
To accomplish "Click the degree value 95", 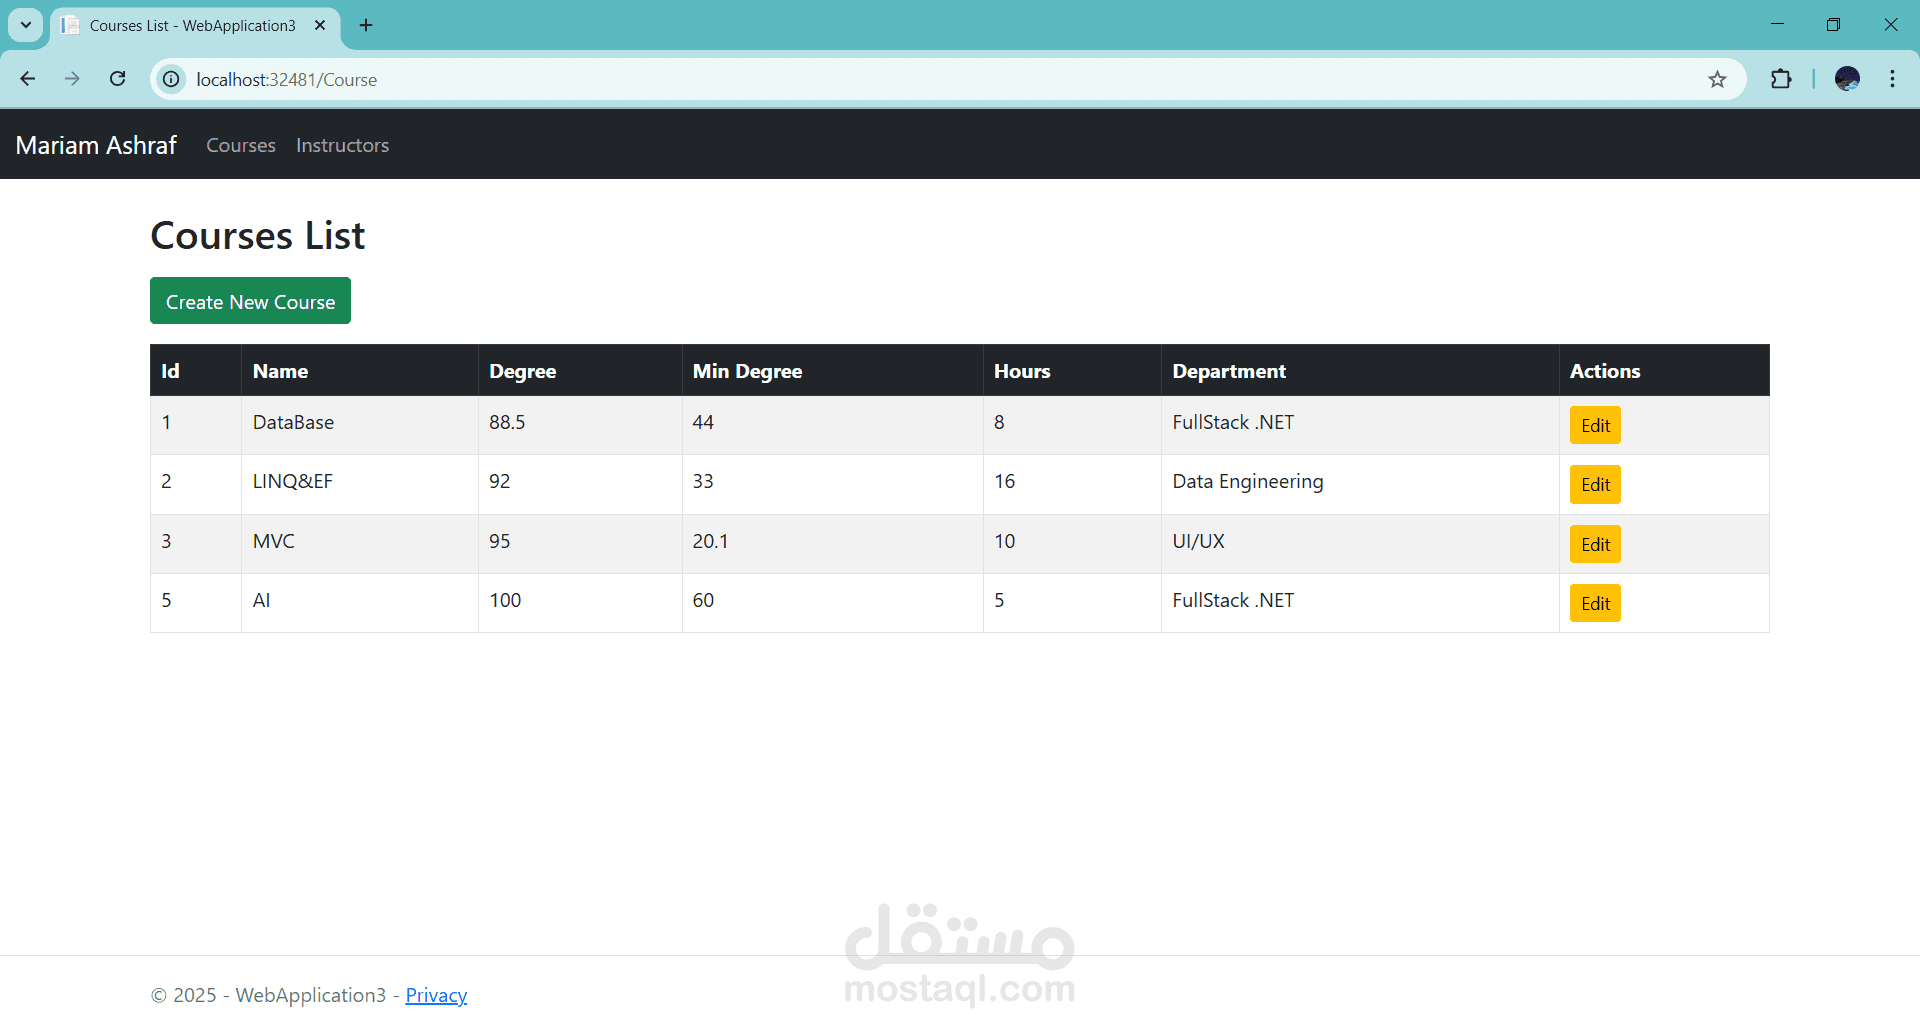I will 499,541.
